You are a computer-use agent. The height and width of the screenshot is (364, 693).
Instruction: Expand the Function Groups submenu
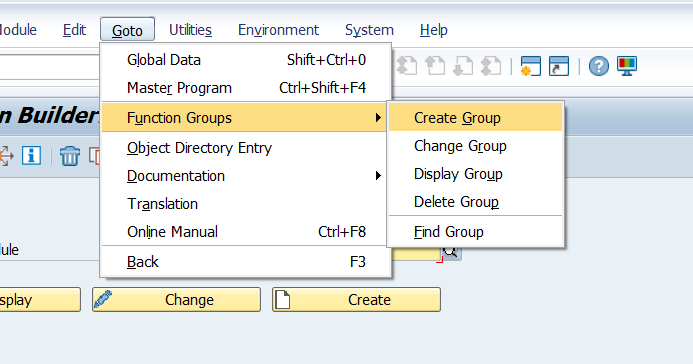click(x=244, y=118)
